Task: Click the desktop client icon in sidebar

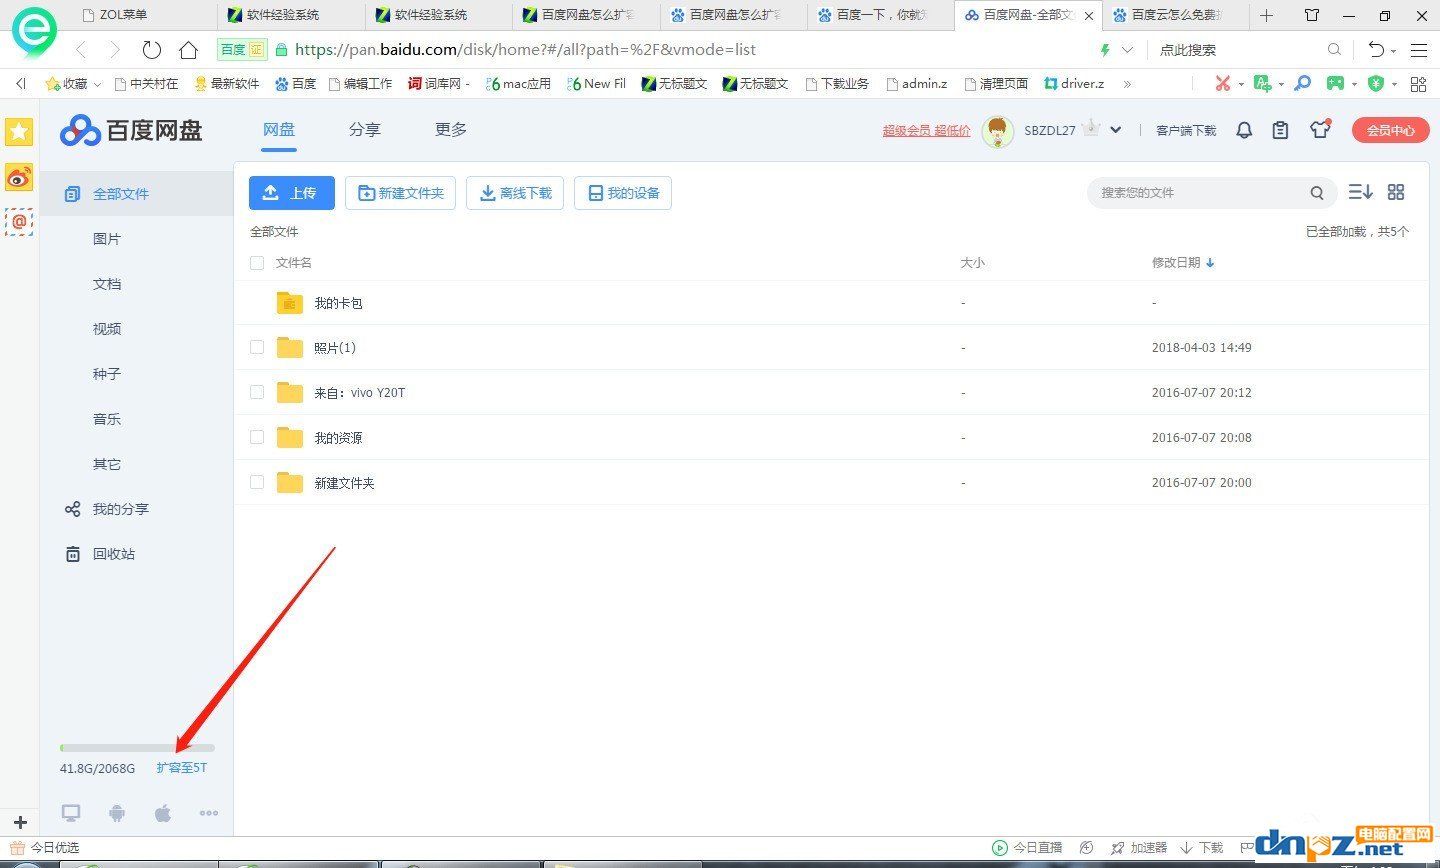Action: click(71, 813)
